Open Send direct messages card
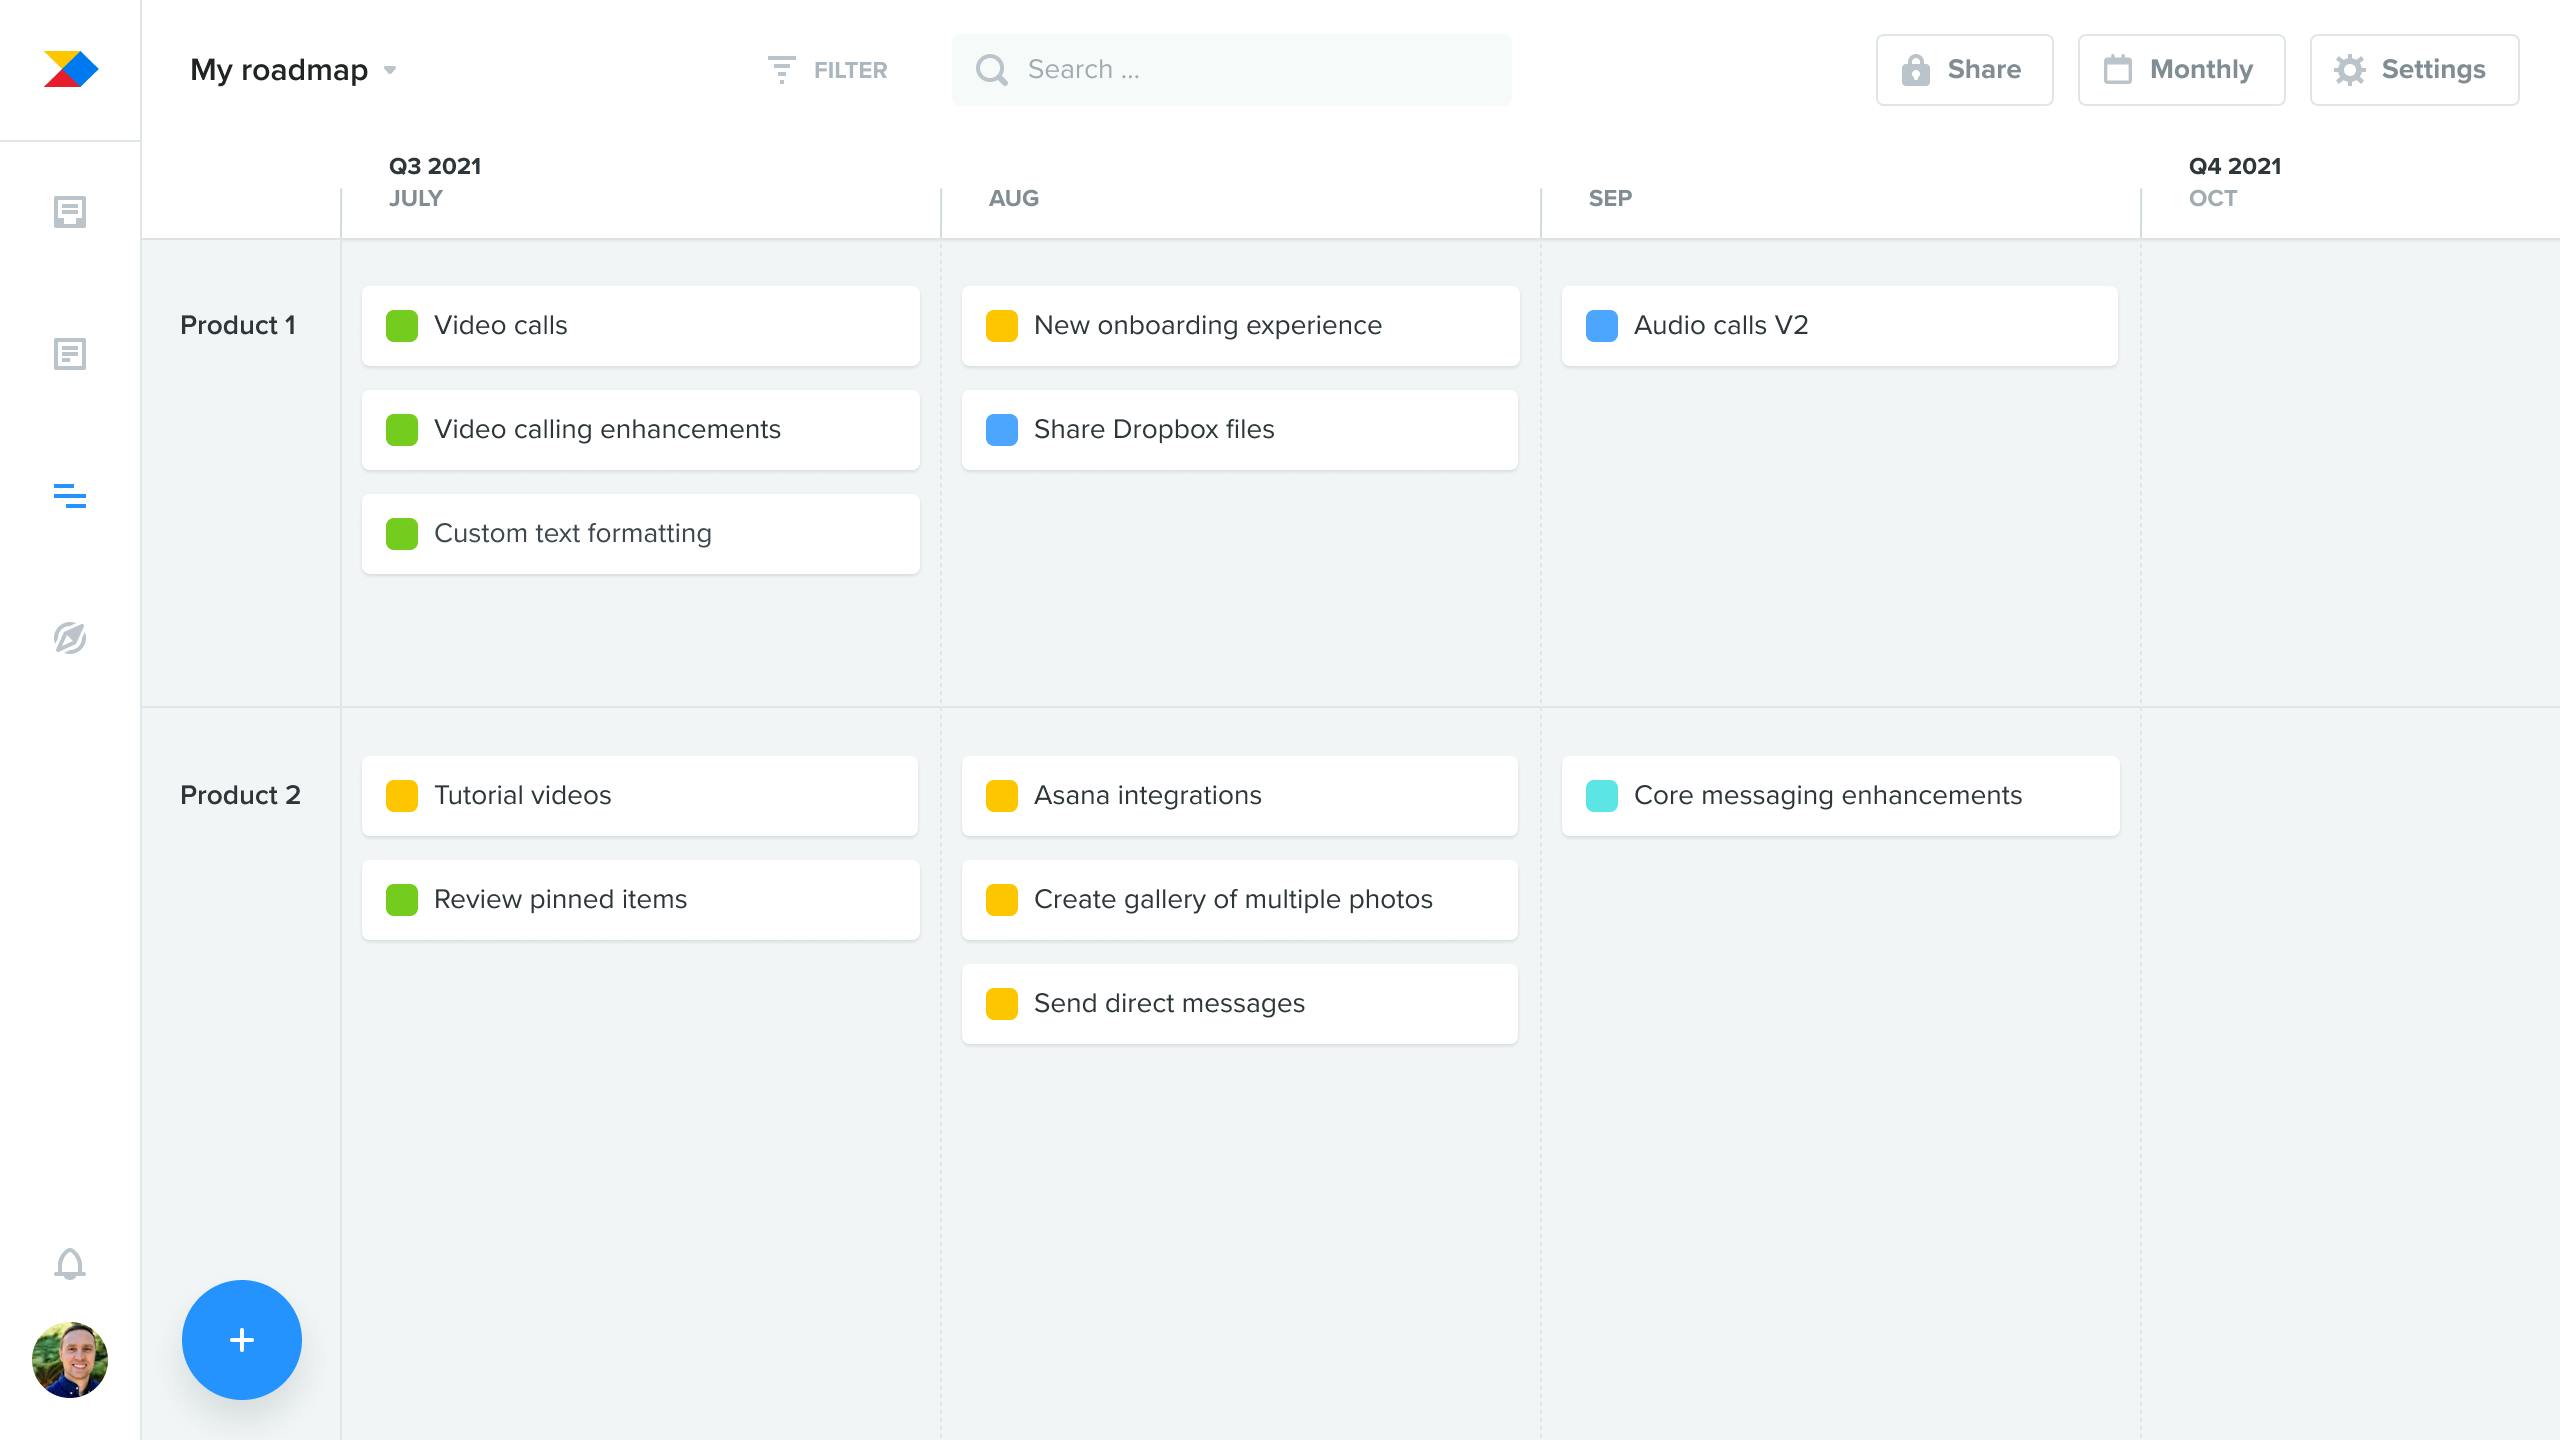The height and width of the screenshot is (1440, 2560). tap(1240, 1004)
